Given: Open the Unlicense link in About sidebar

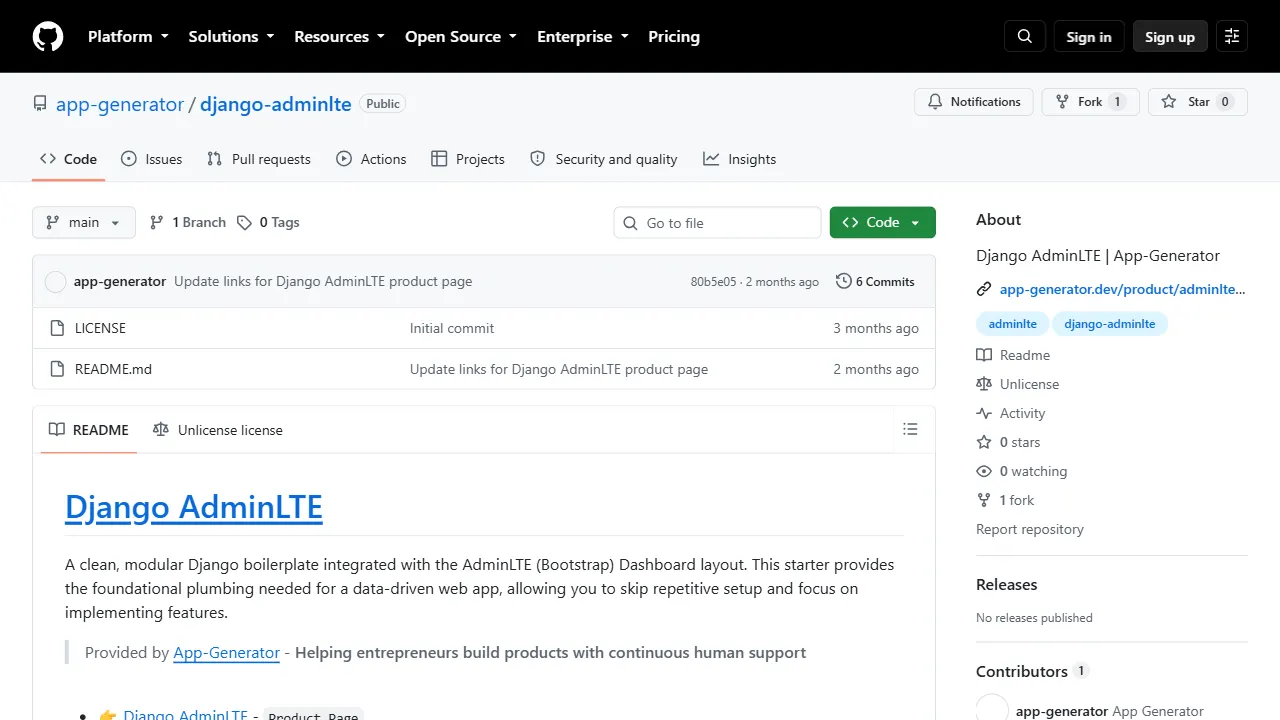Looking at the screenshot, I should pyautogui.click(x=1017, y=384).
